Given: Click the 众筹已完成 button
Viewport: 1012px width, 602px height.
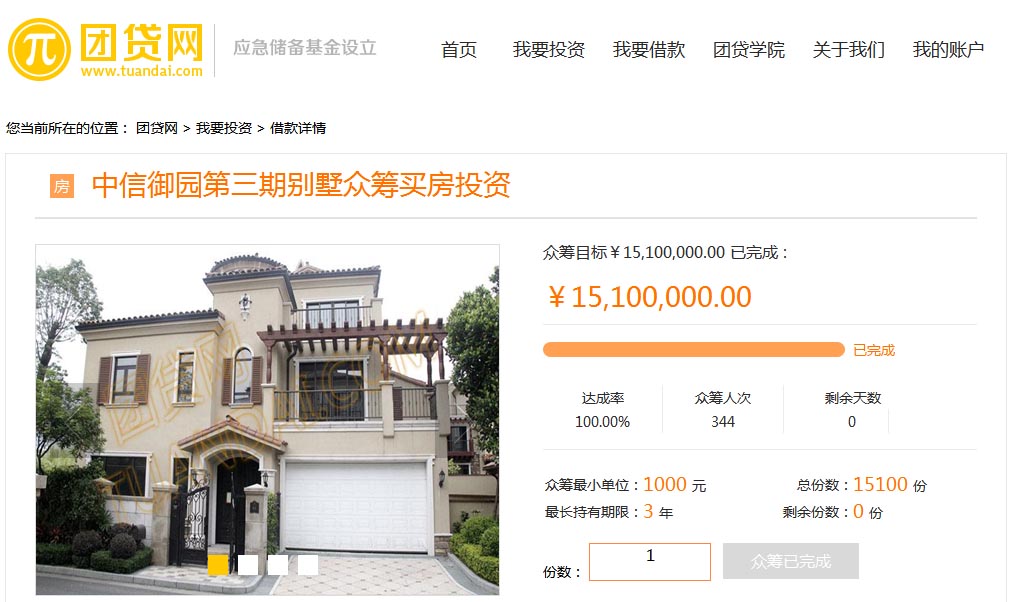Looking at the screenshot, I should coord(791,561).
